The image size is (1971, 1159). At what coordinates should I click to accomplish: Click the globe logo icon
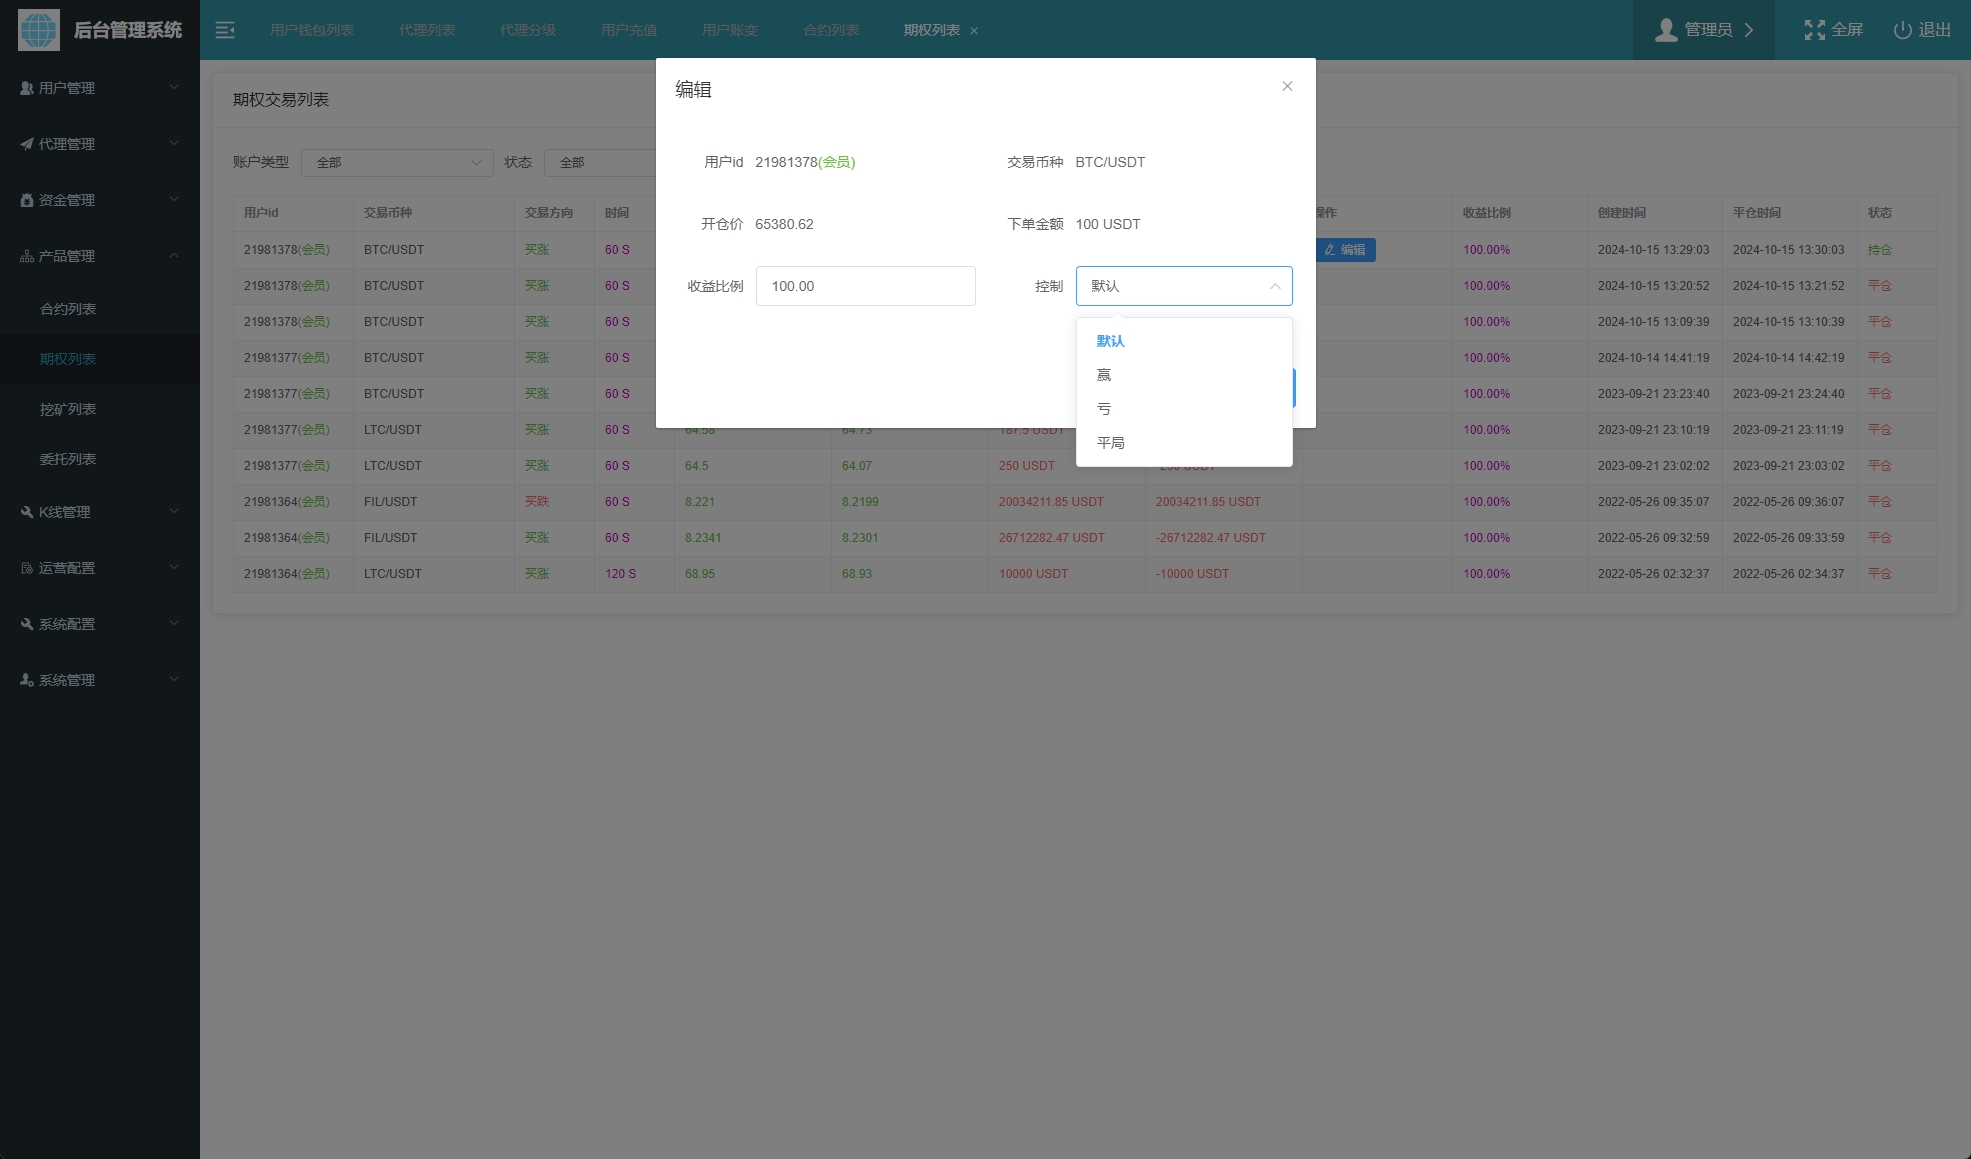coord(39,30)
